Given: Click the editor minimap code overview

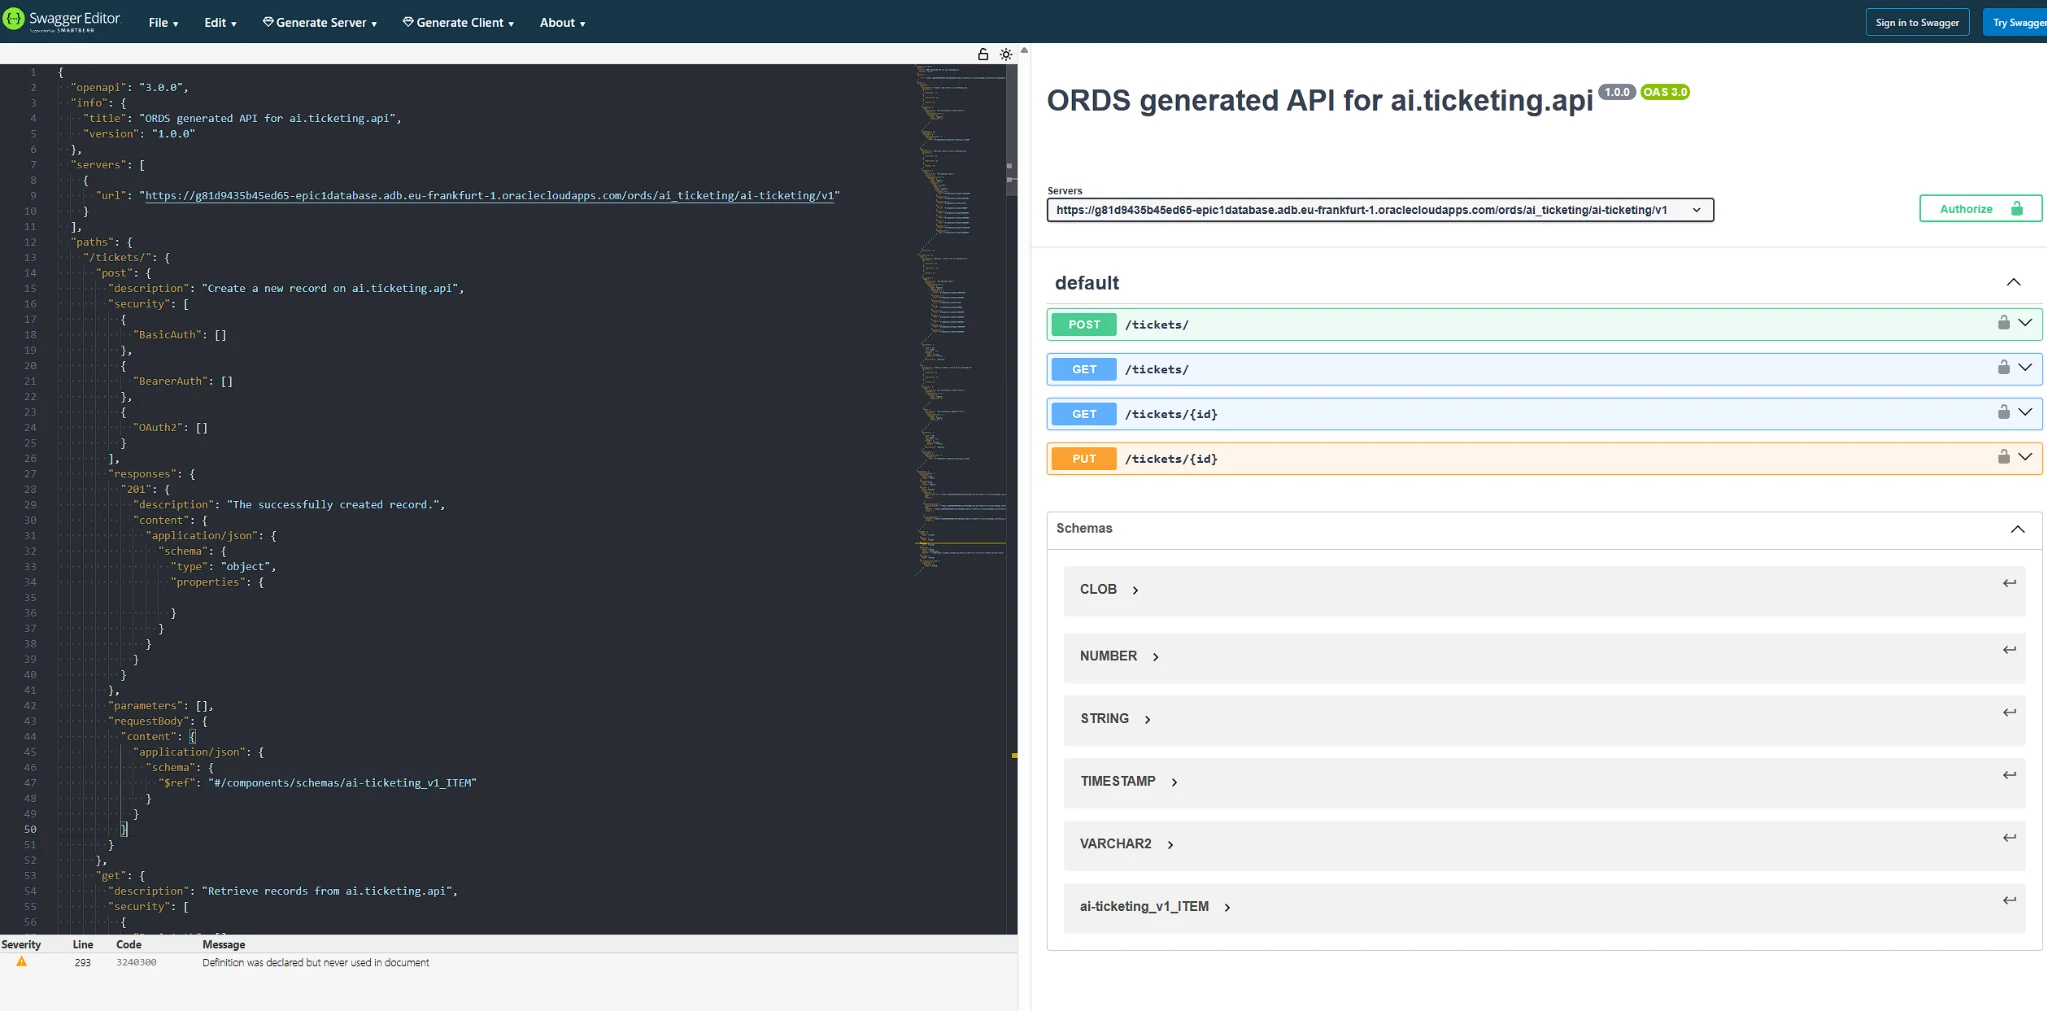Looking at the screenshot, I should pyautogui.click(x=960, y=320).
